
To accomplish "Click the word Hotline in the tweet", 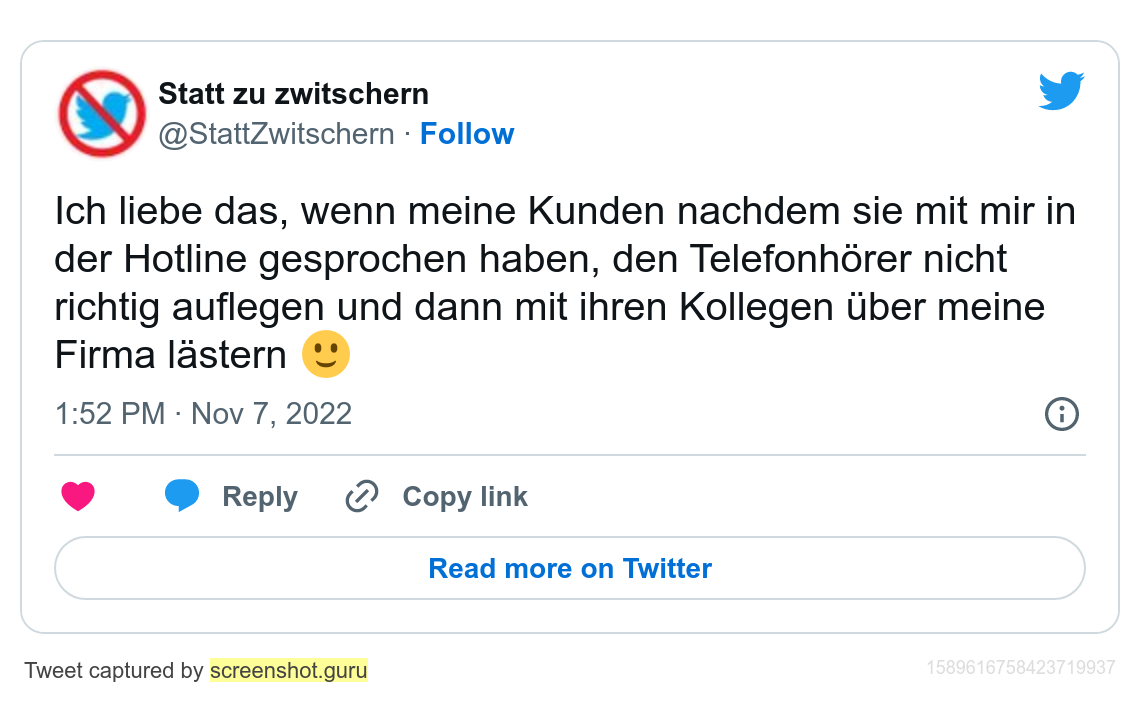I will coord(185,259).
